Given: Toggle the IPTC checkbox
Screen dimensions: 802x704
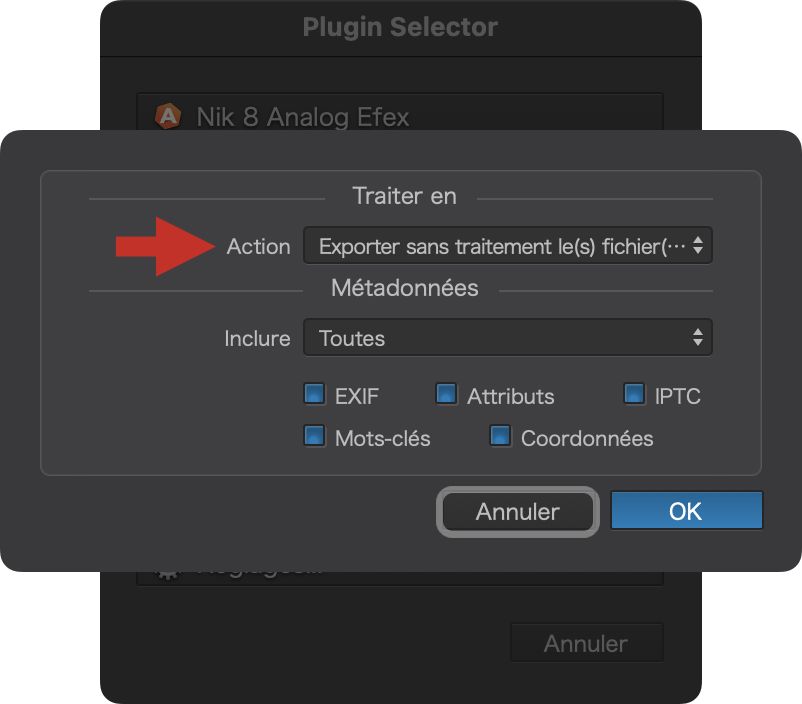Looking at the screenshot, I should pos(635,394).
